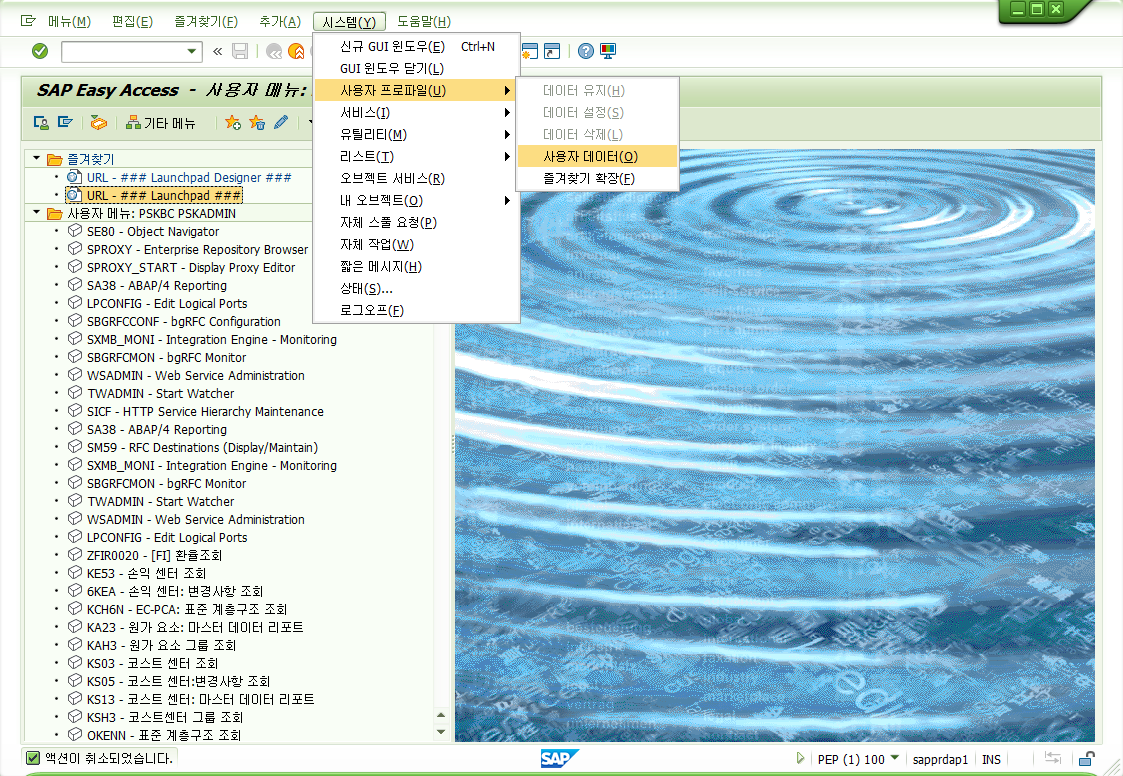Select 사용자 데이터 in the submenu
Screen dimensions: 1123x776
click(590, 156)
